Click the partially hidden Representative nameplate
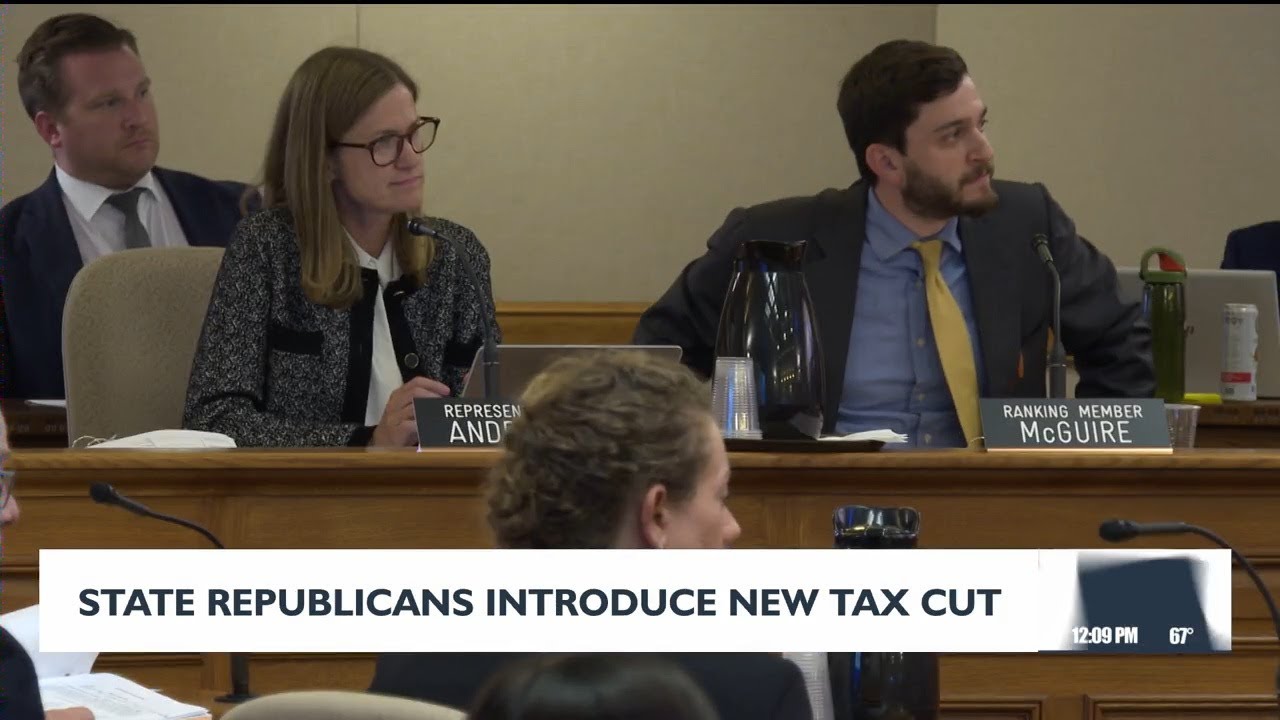This screenshot has width=1280, height=720. [x=468, y=423]
